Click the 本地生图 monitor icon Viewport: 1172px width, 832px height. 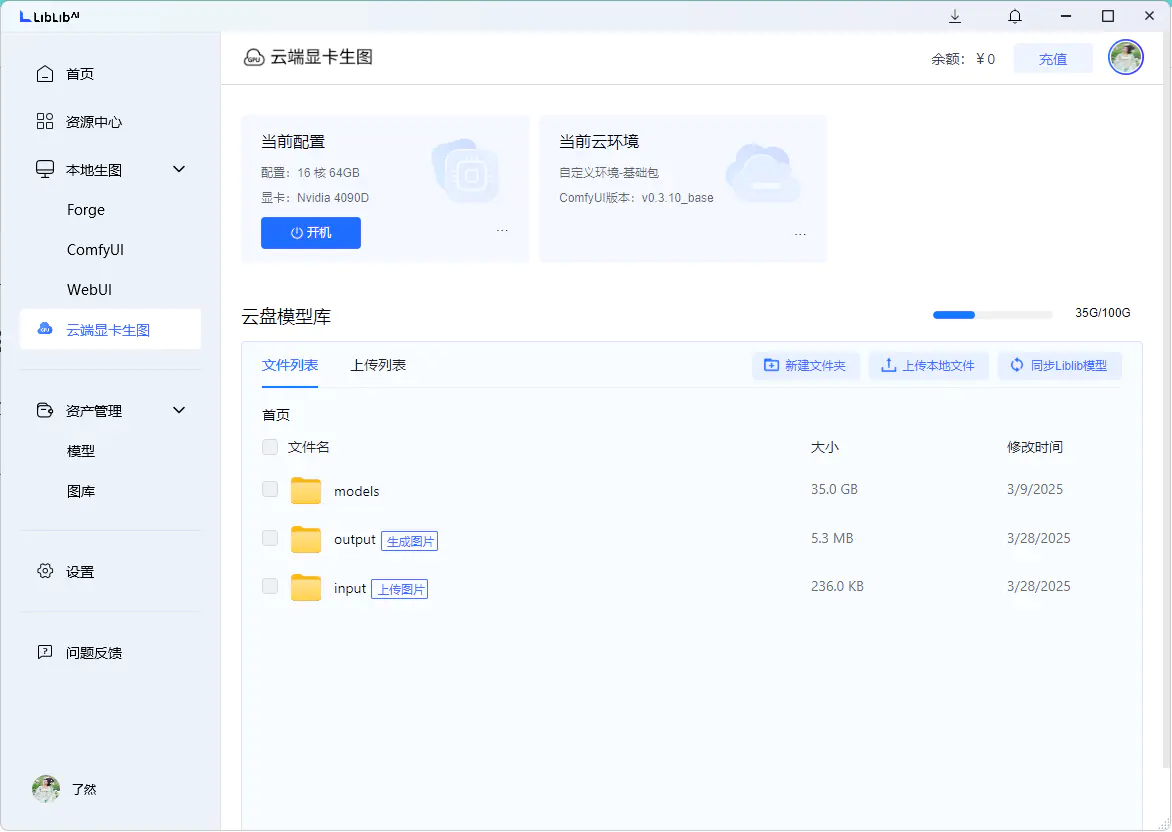click(x=45, y=170)
